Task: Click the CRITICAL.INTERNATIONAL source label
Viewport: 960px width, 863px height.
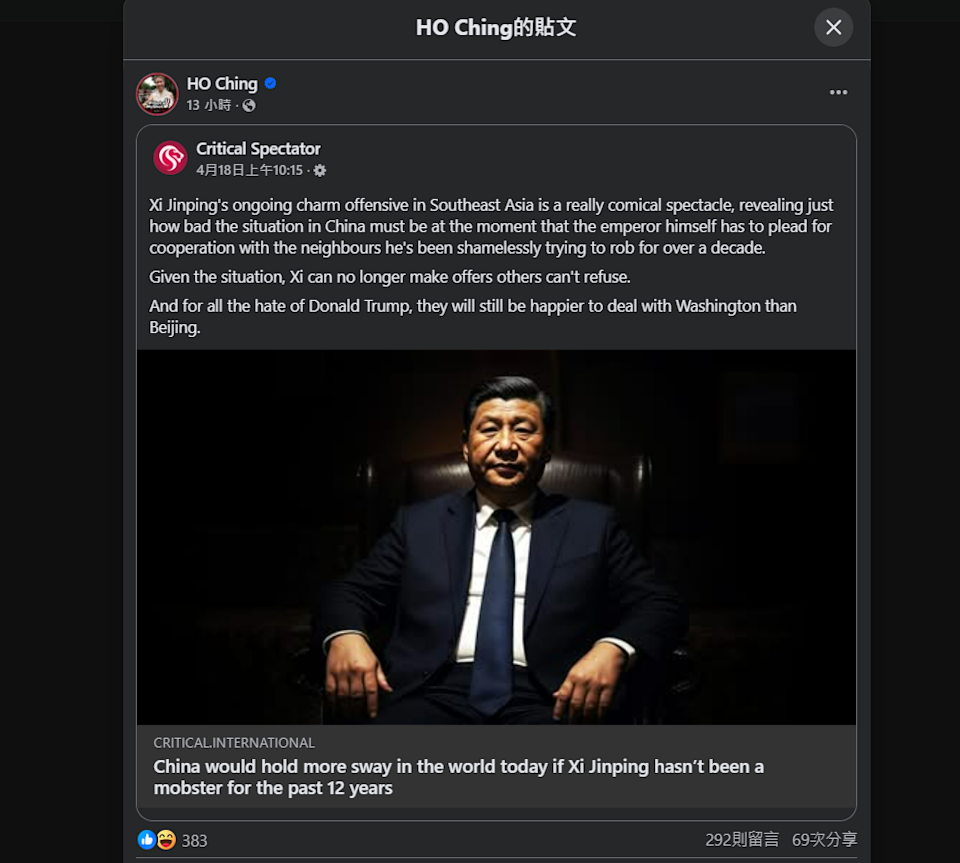Action: tap(234, 742)
